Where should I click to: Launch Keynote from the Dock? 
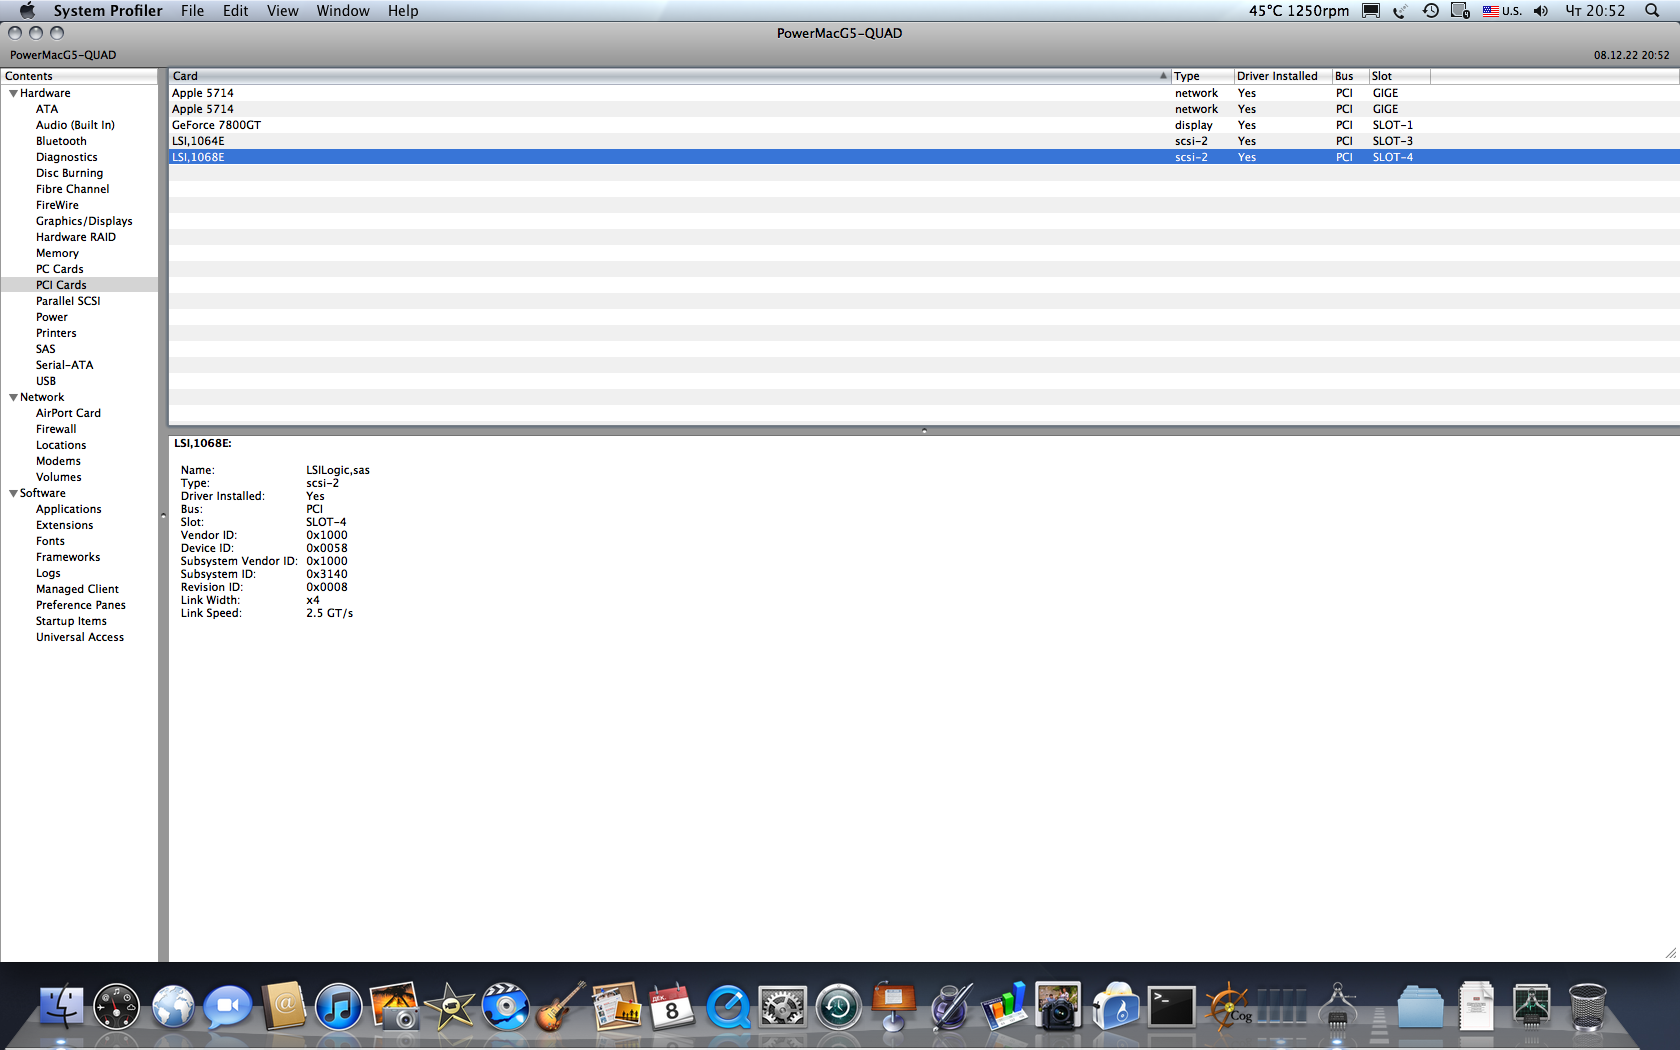pyautogui.click(x=894, y=1006)
